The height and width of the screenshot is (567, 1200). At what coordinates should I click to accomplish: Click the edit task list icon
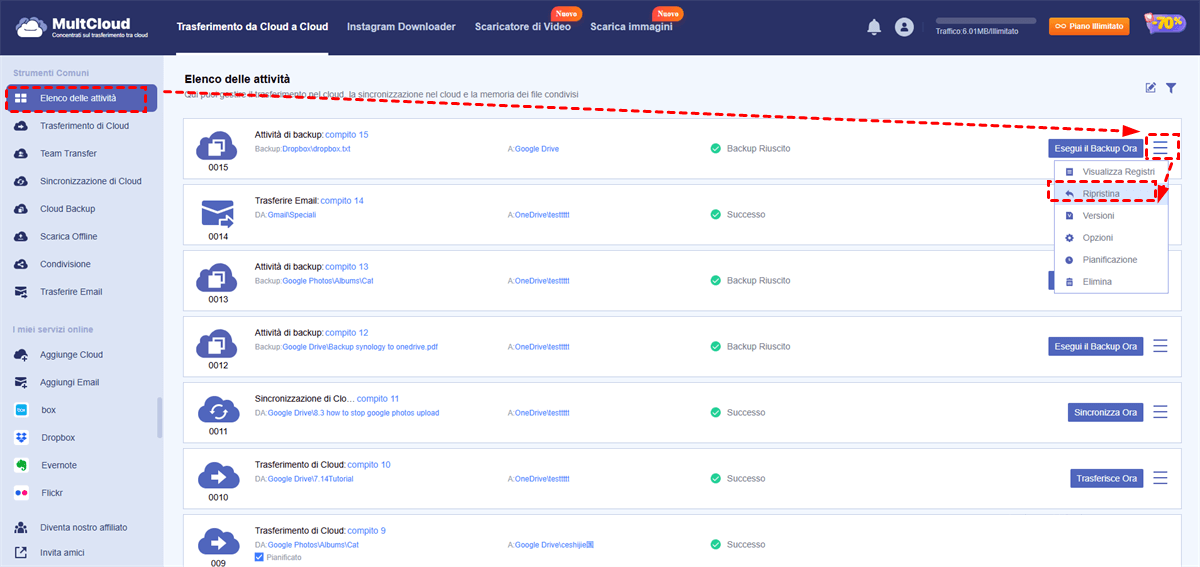[1151, 88]
